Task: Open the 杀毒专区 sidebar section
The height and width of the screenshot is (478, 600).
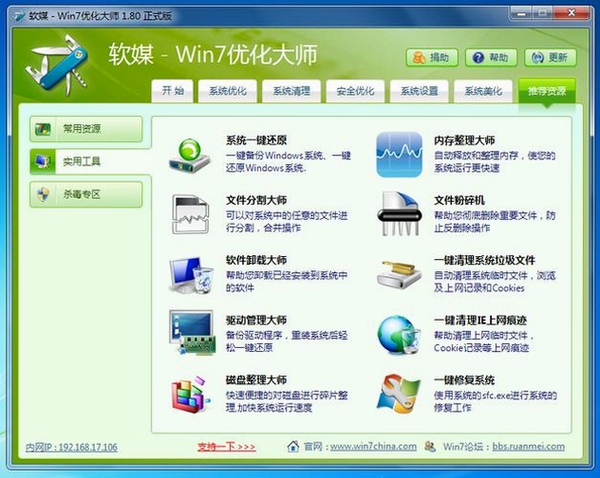Action: pyautogui.click(x=86, y=194)
